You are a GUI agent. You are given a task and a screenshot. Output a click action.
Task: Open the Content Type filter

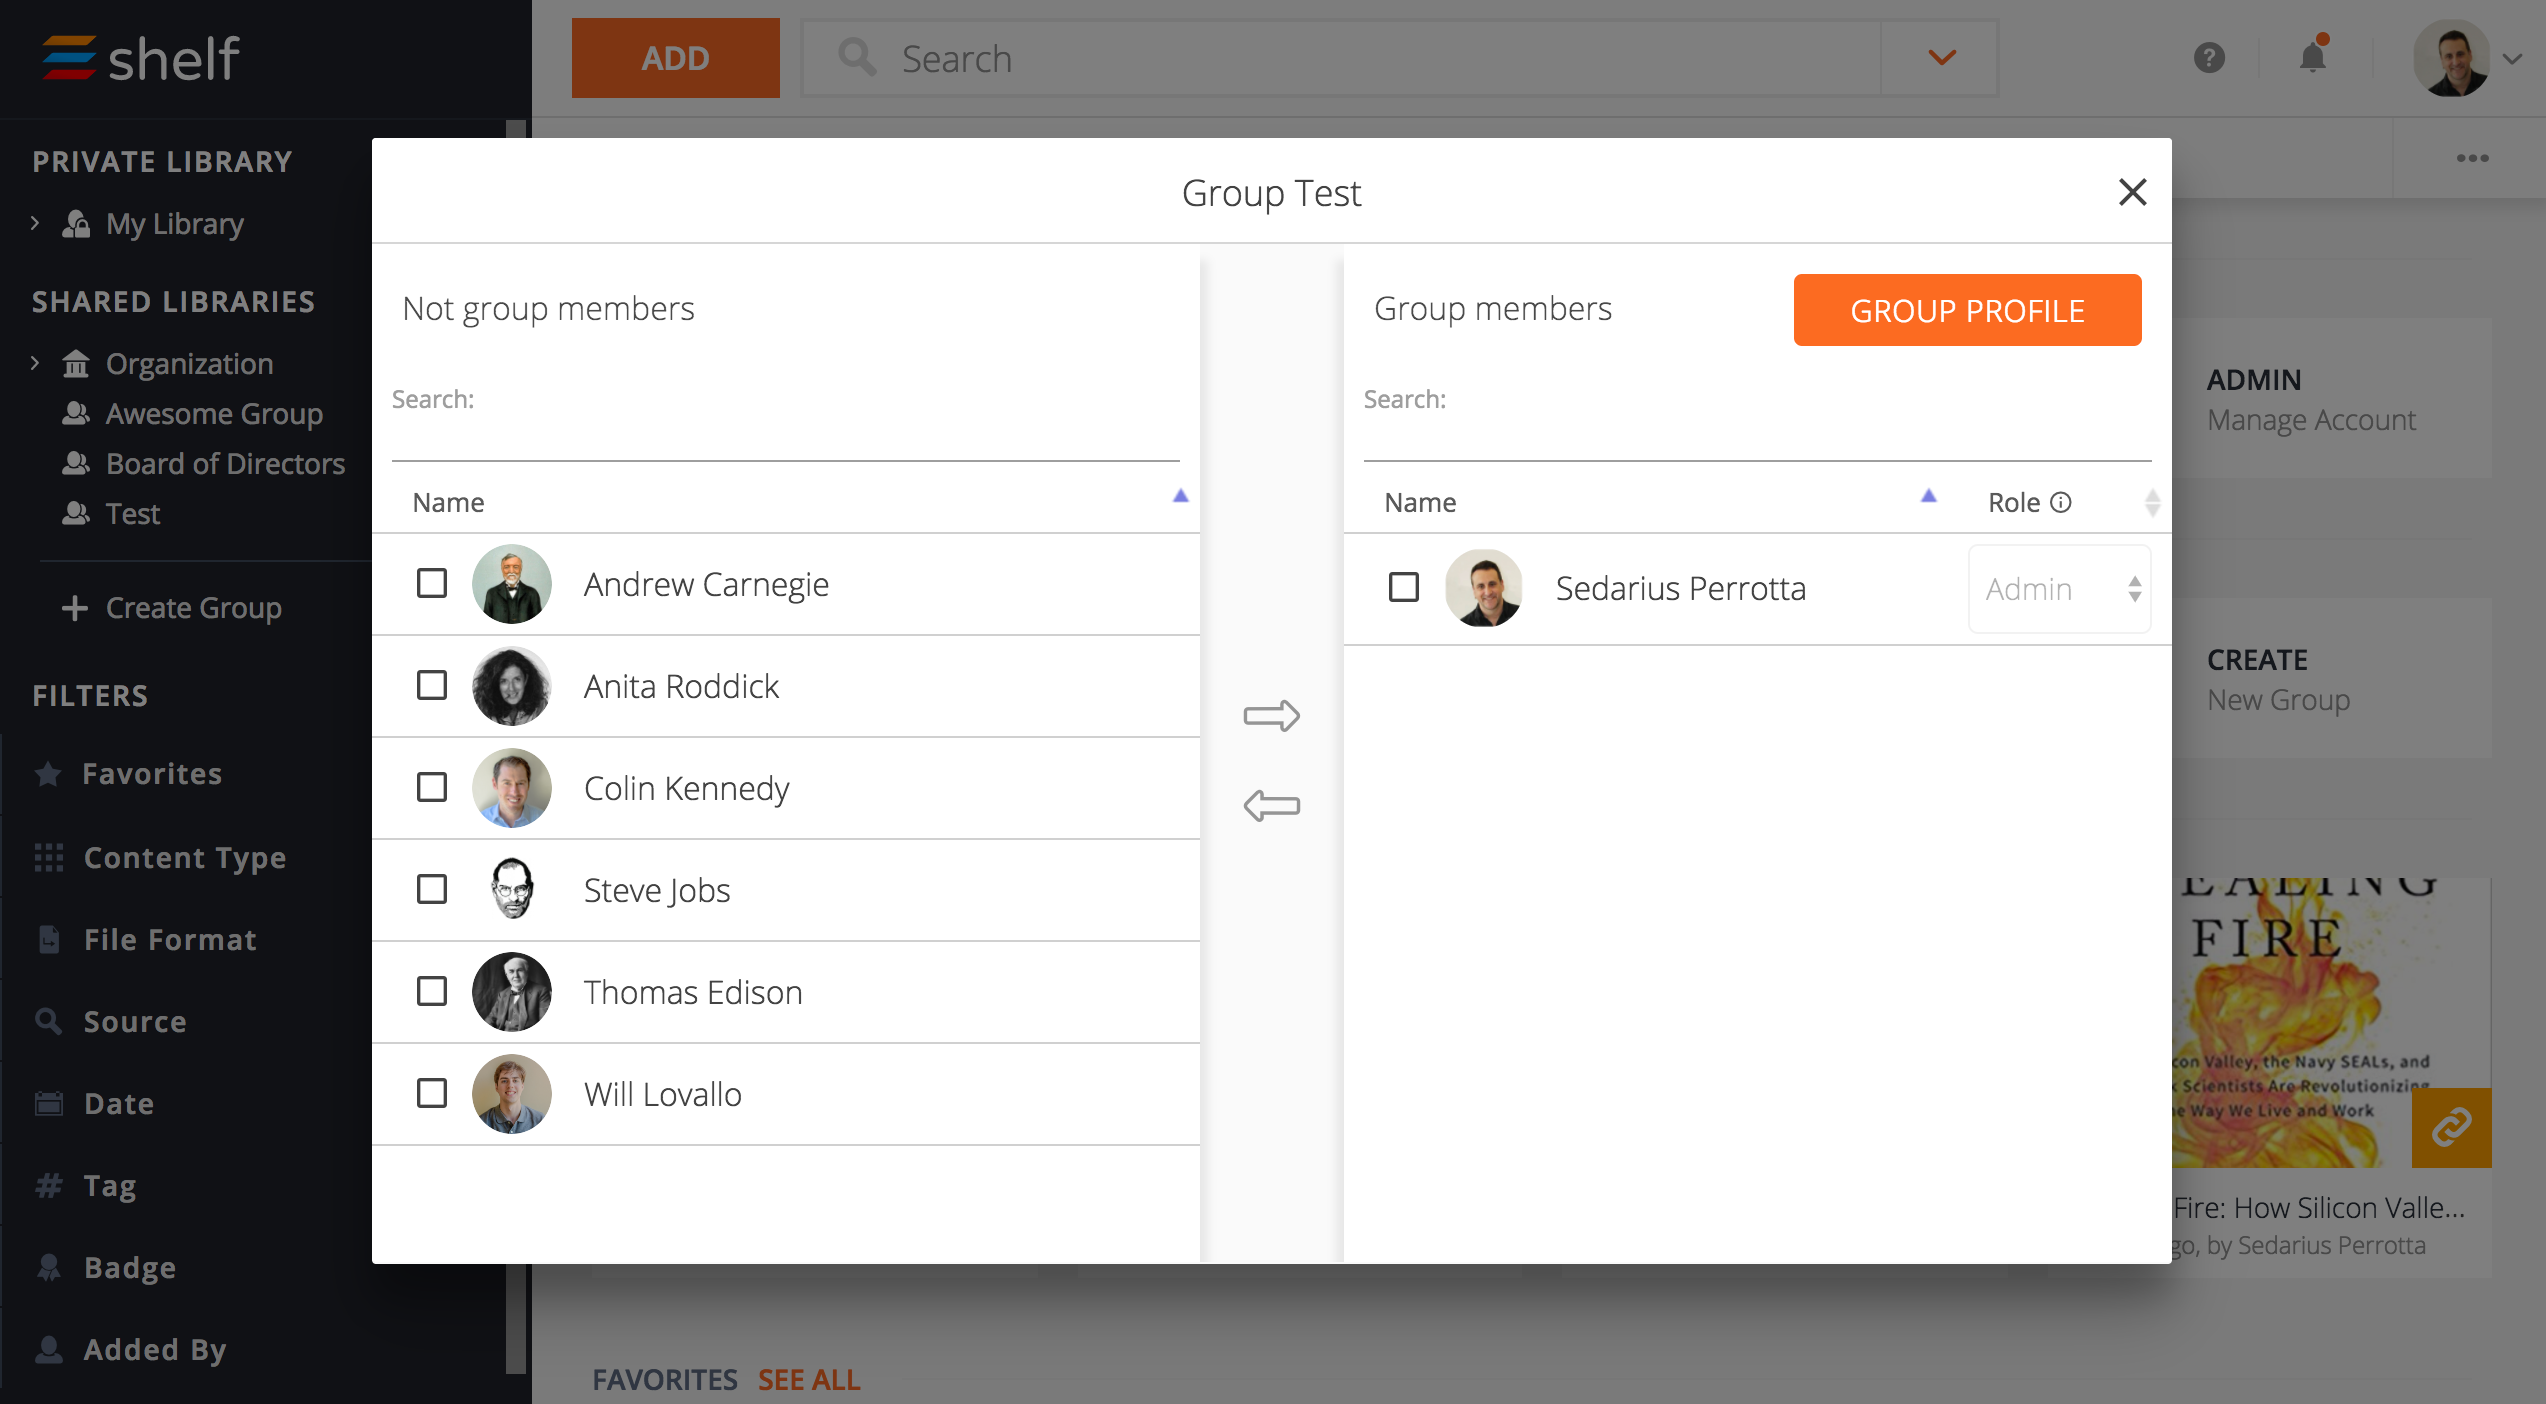[185, 858]
